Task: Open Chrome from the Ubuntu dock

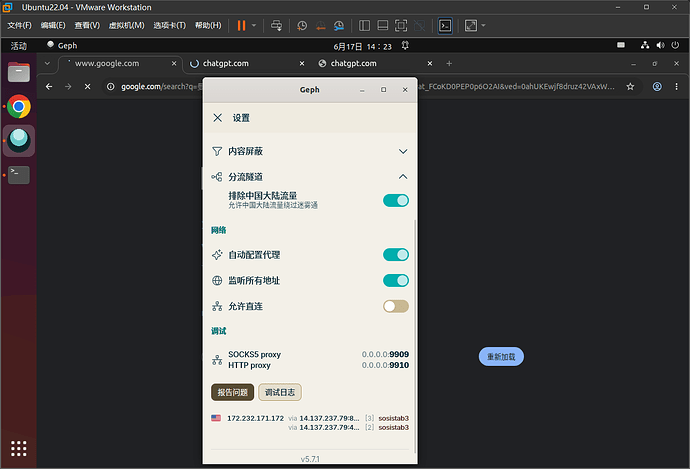Action: 19,106
